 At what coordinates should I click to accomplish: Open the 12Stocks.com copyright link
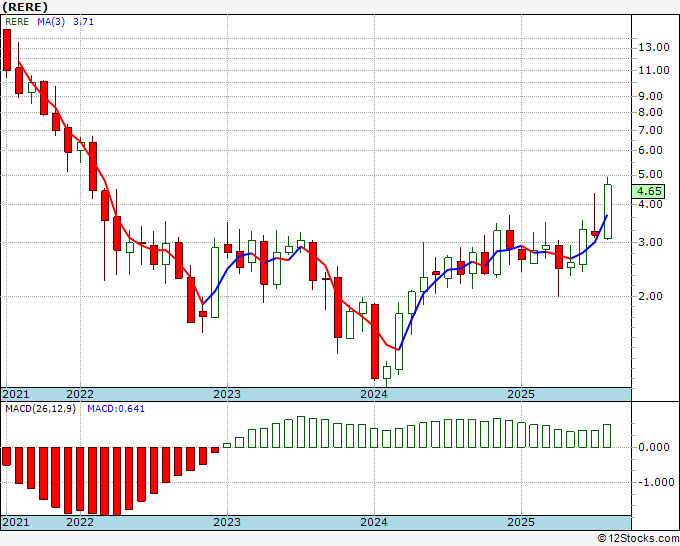coord(638,538)
